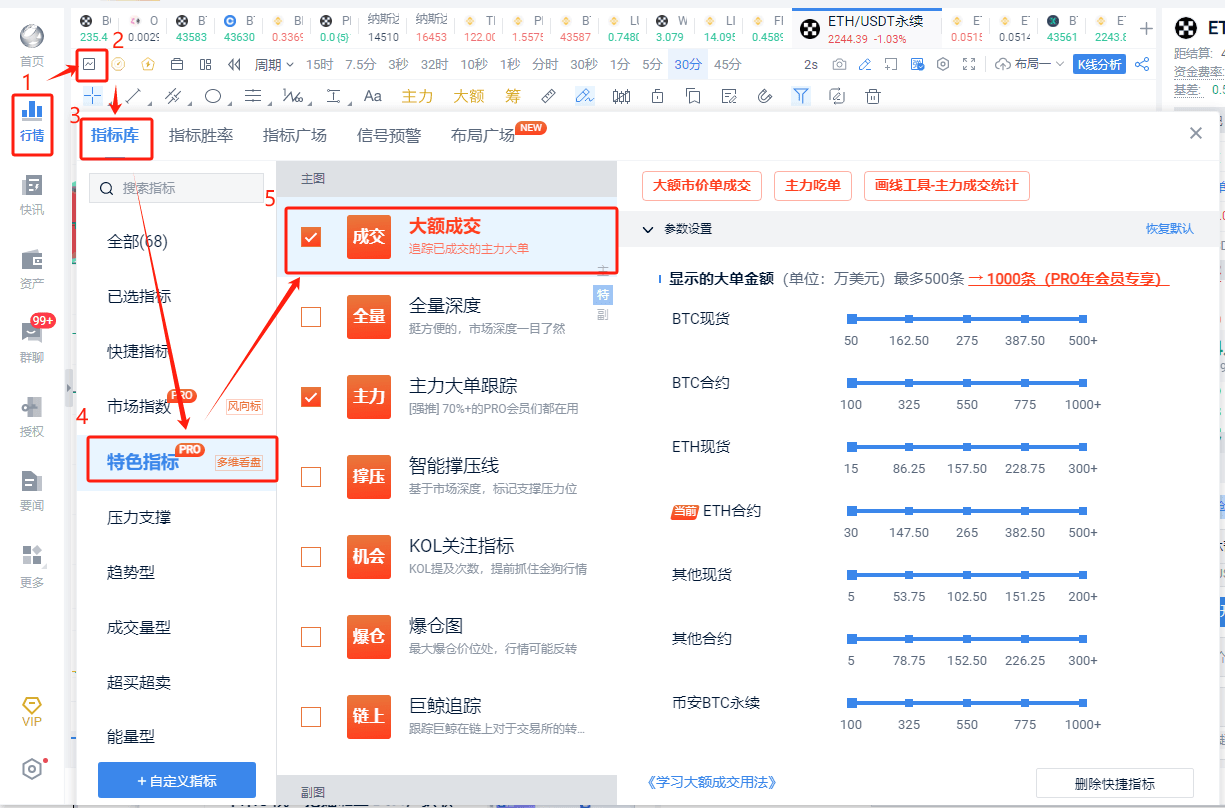Click BTC现货 slider at 275 mark
This screenshot has width=1225, height=808.
click(x=967, y=319)
